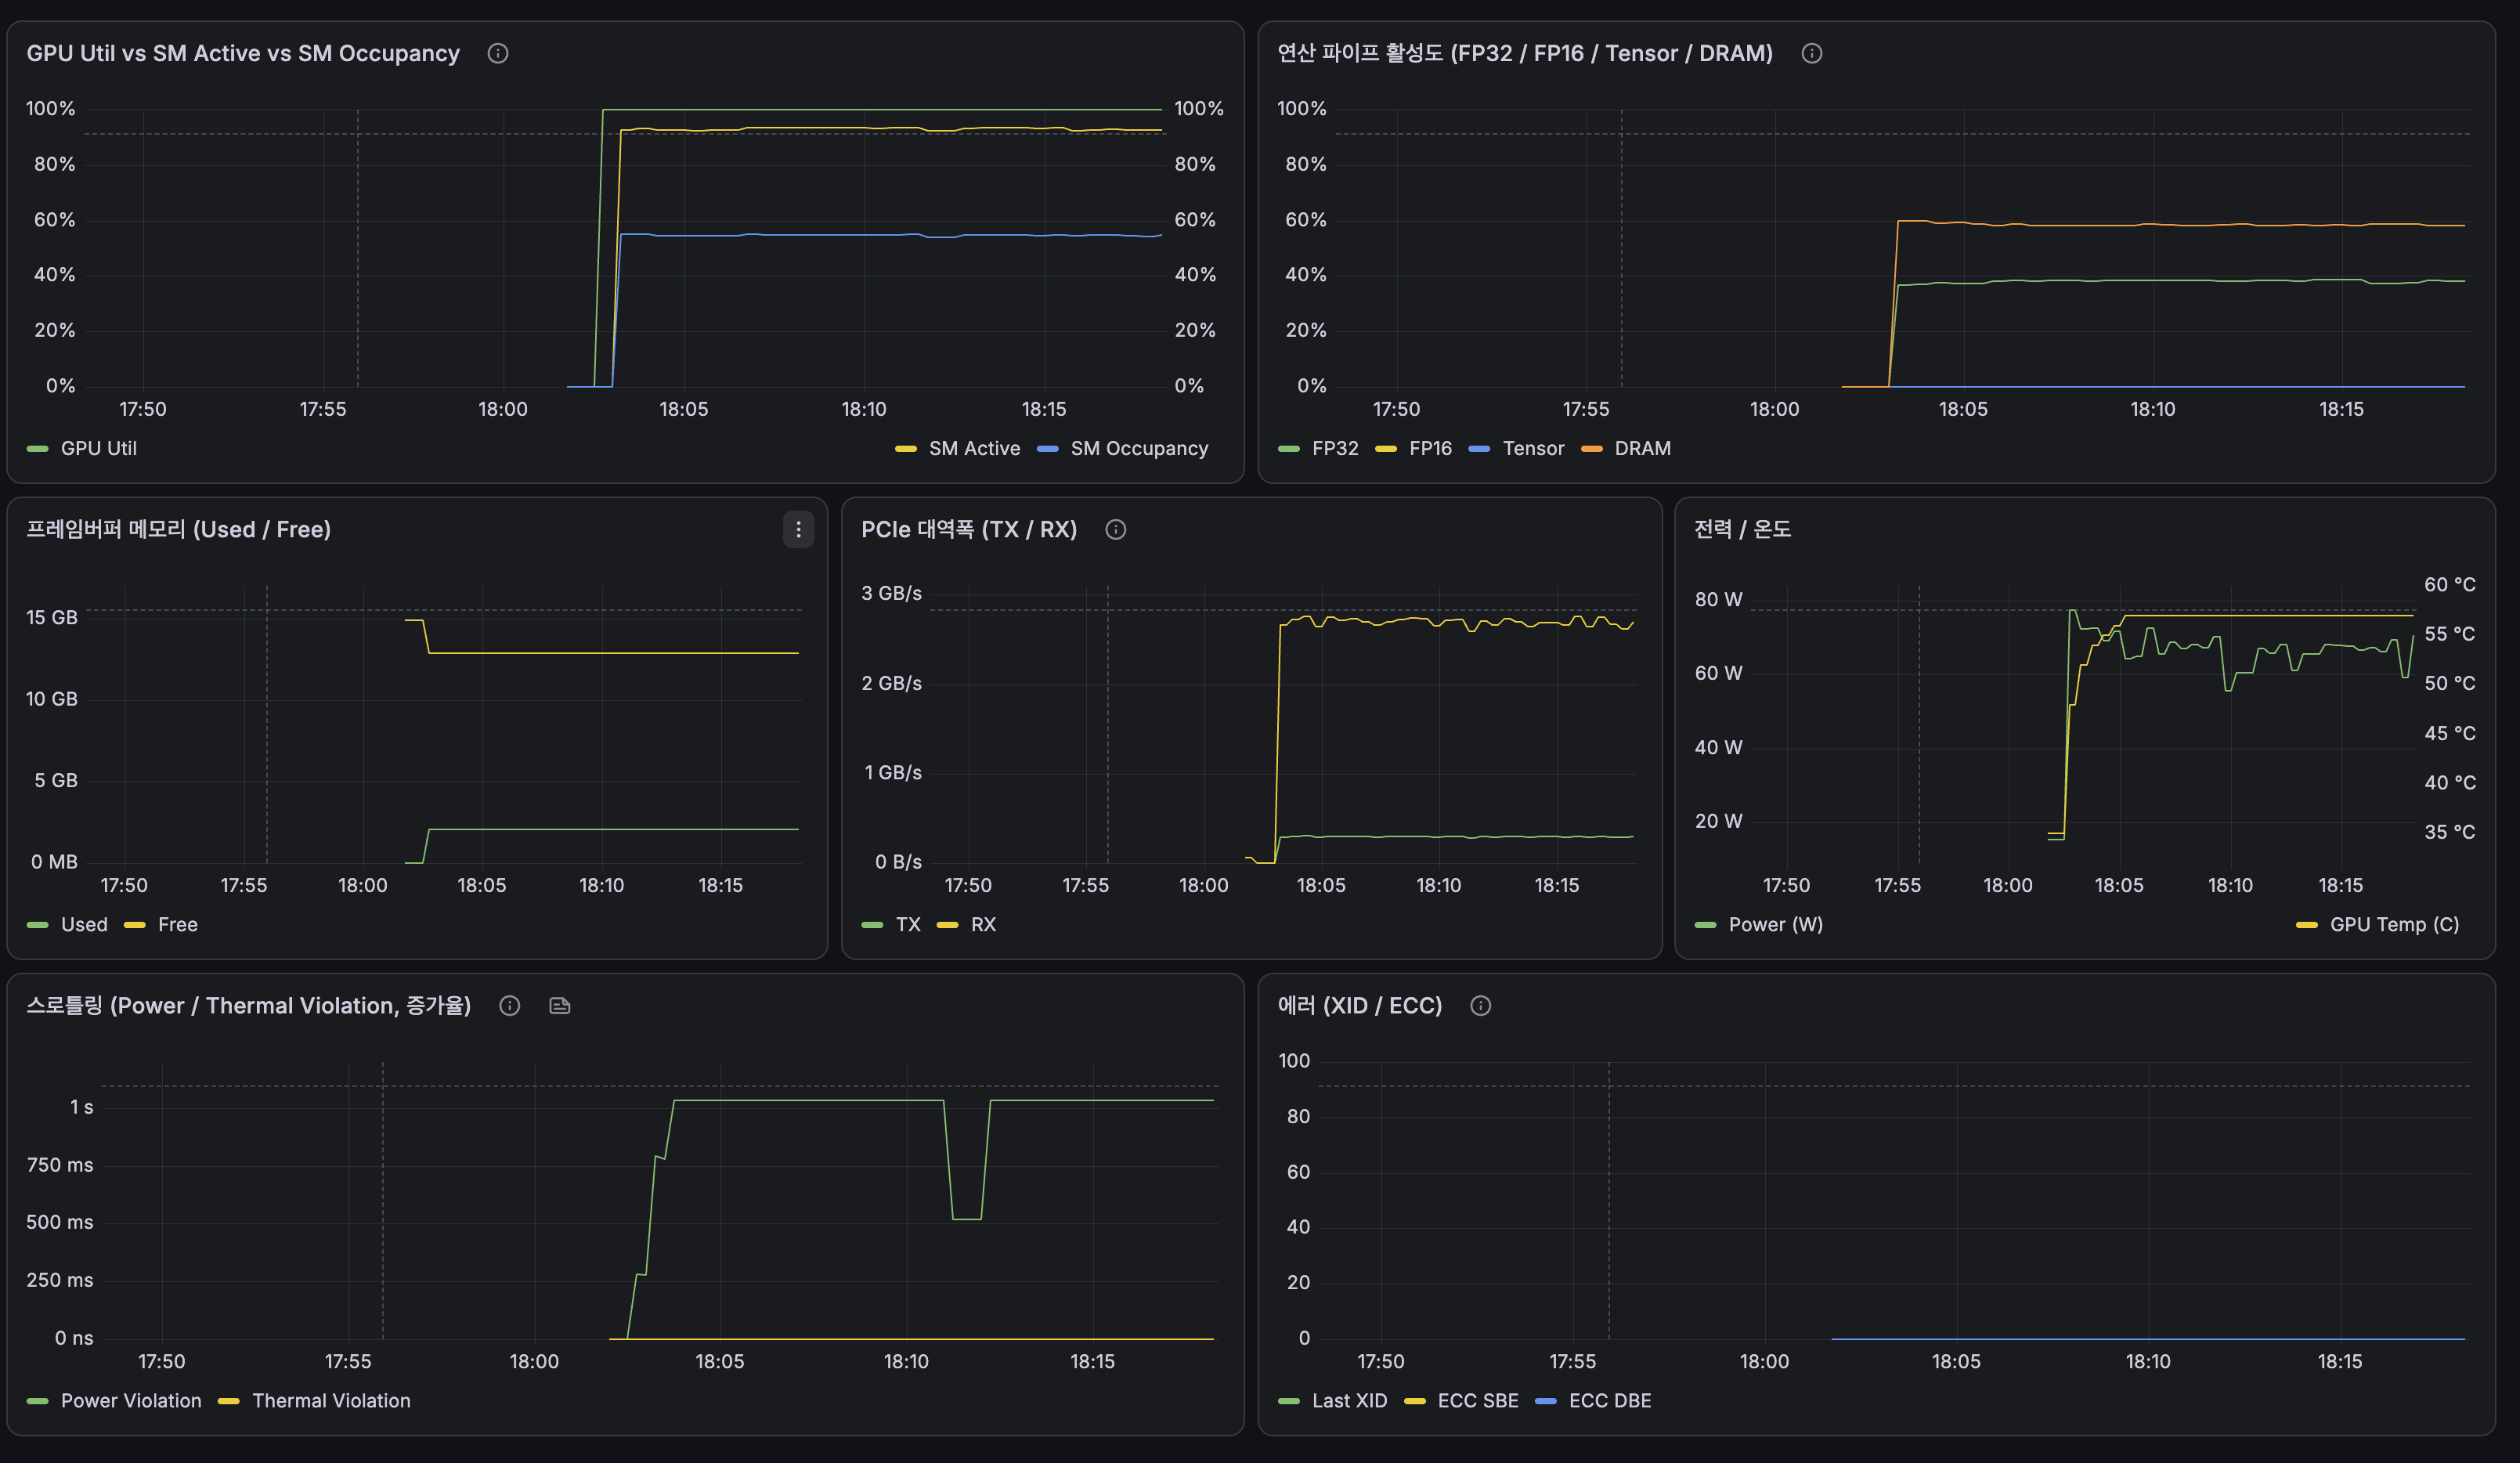Toggle GPU Temp (C) legend series
Screen dimensions: 2520x1463
coord(2394,925)
